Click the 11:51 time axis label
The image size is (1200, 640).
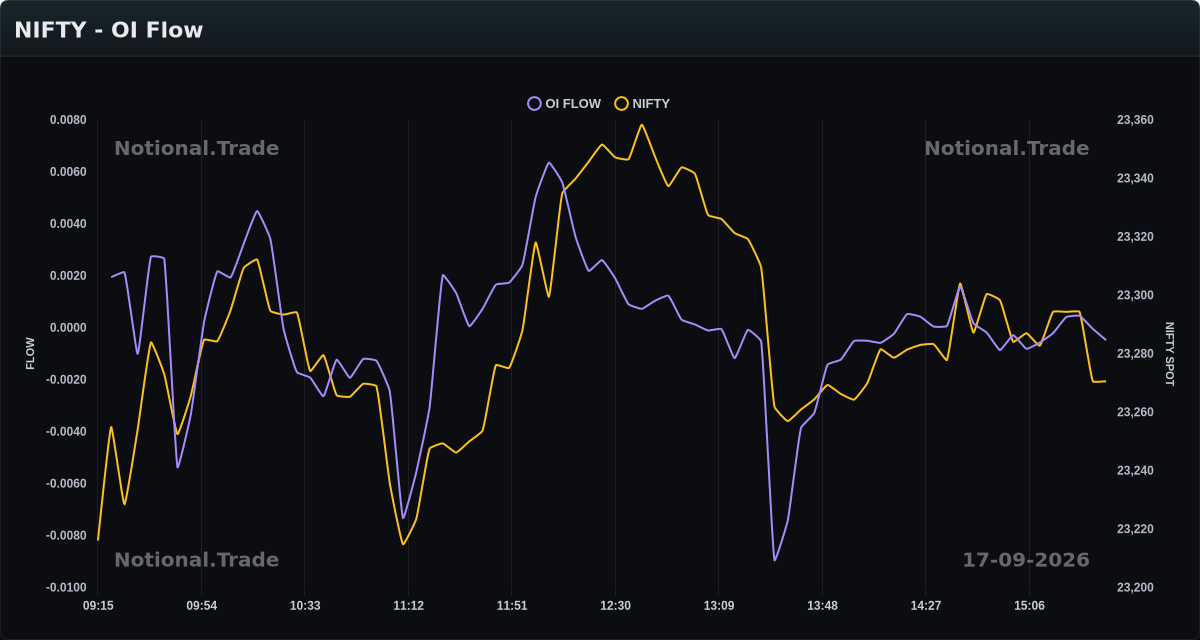[512, 606]
